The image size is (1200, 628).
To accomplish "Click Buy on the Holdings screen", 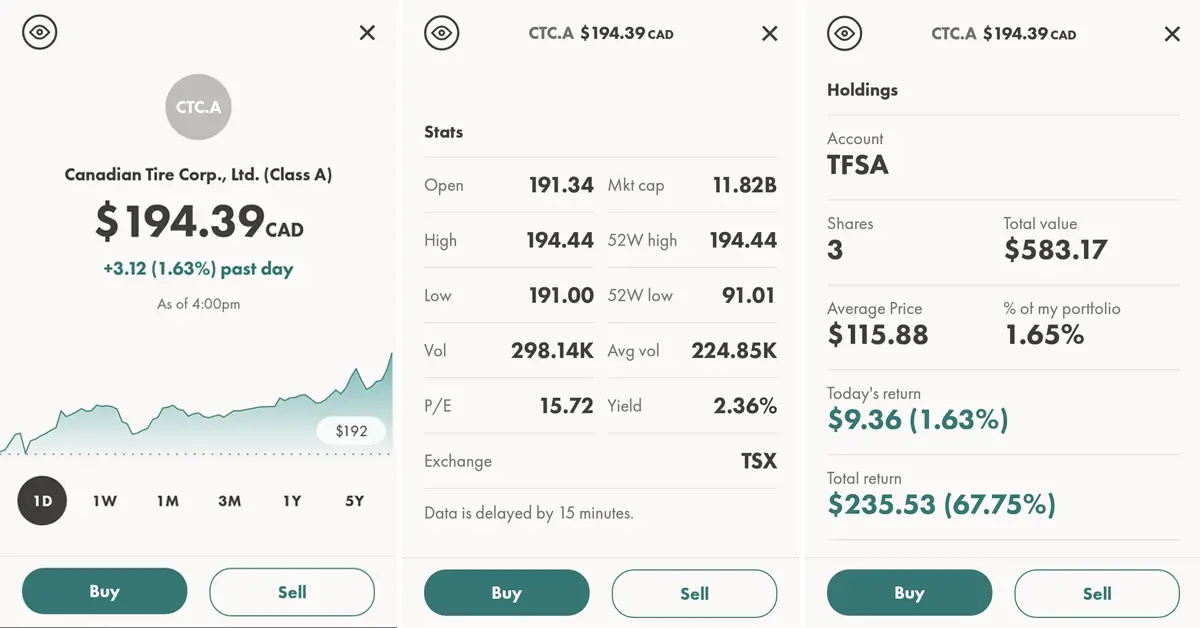I will point(909,592).
